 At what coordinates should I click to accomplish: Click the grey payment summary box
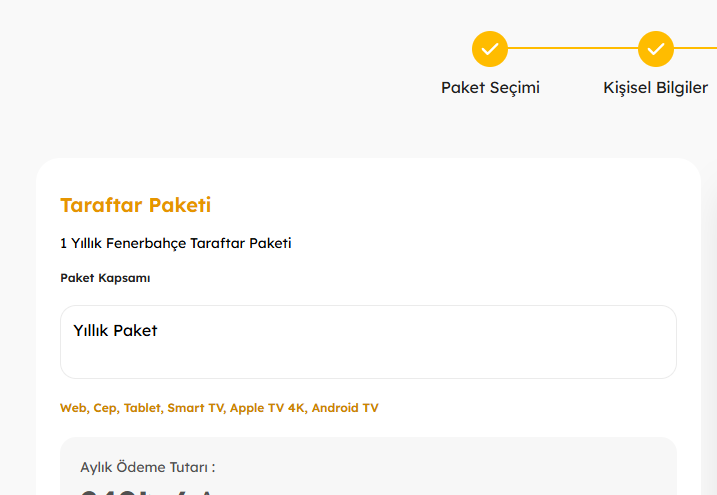coord(368,466)
